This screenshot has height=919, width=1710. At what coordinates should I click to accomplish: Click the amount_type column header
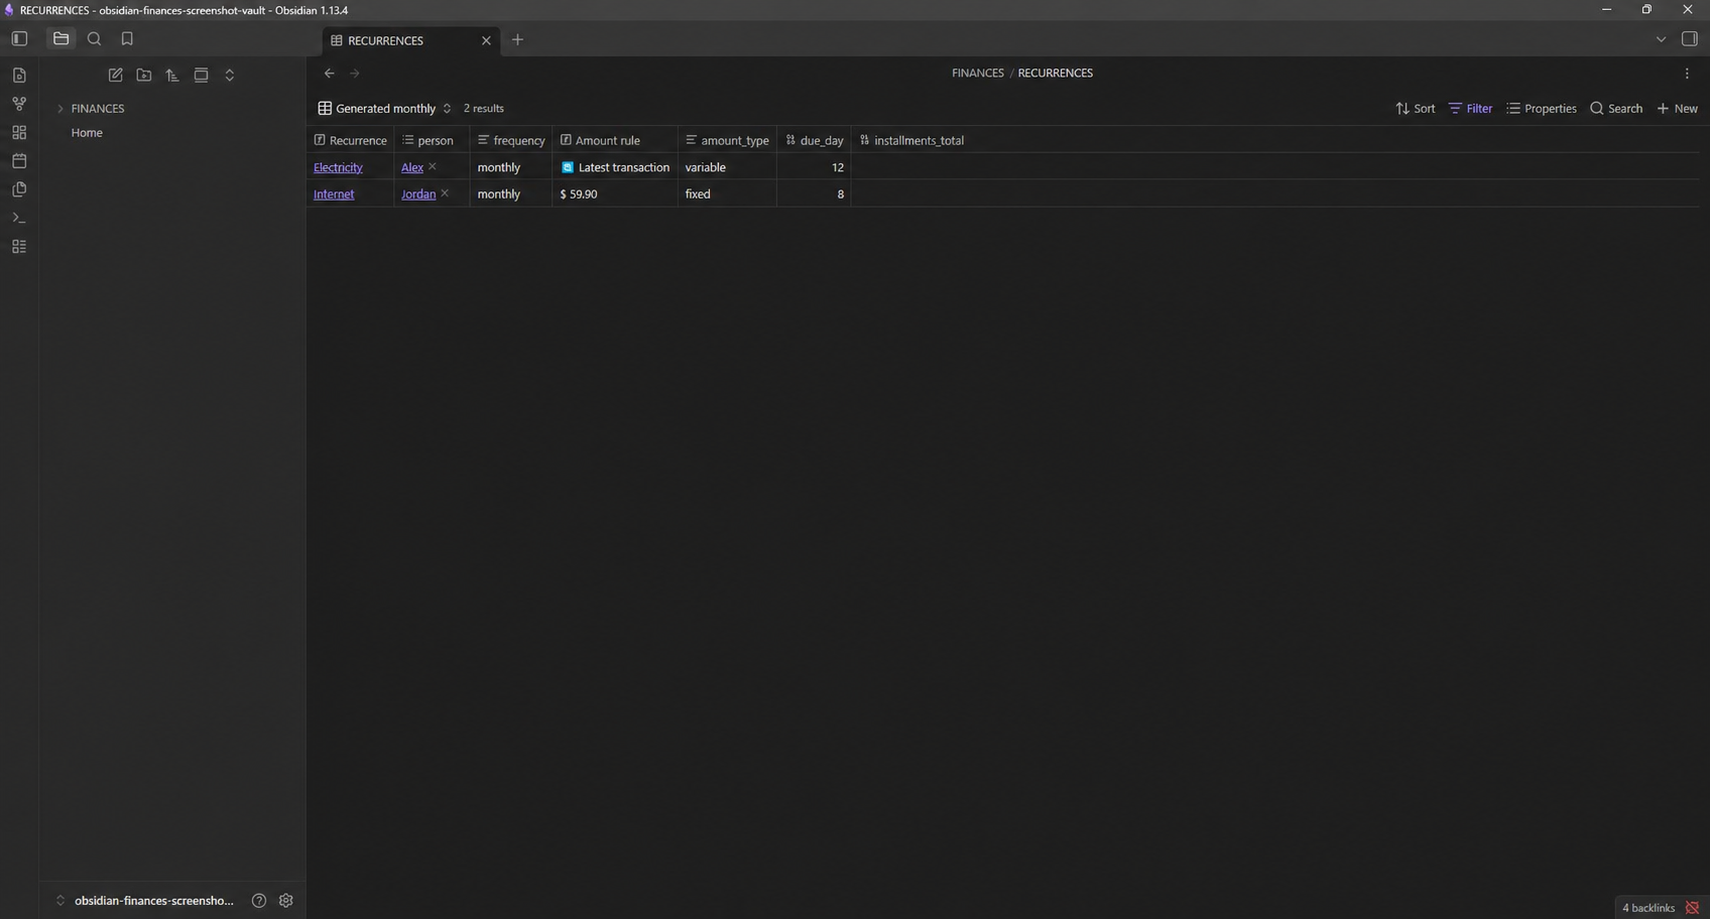click(727, 140)
